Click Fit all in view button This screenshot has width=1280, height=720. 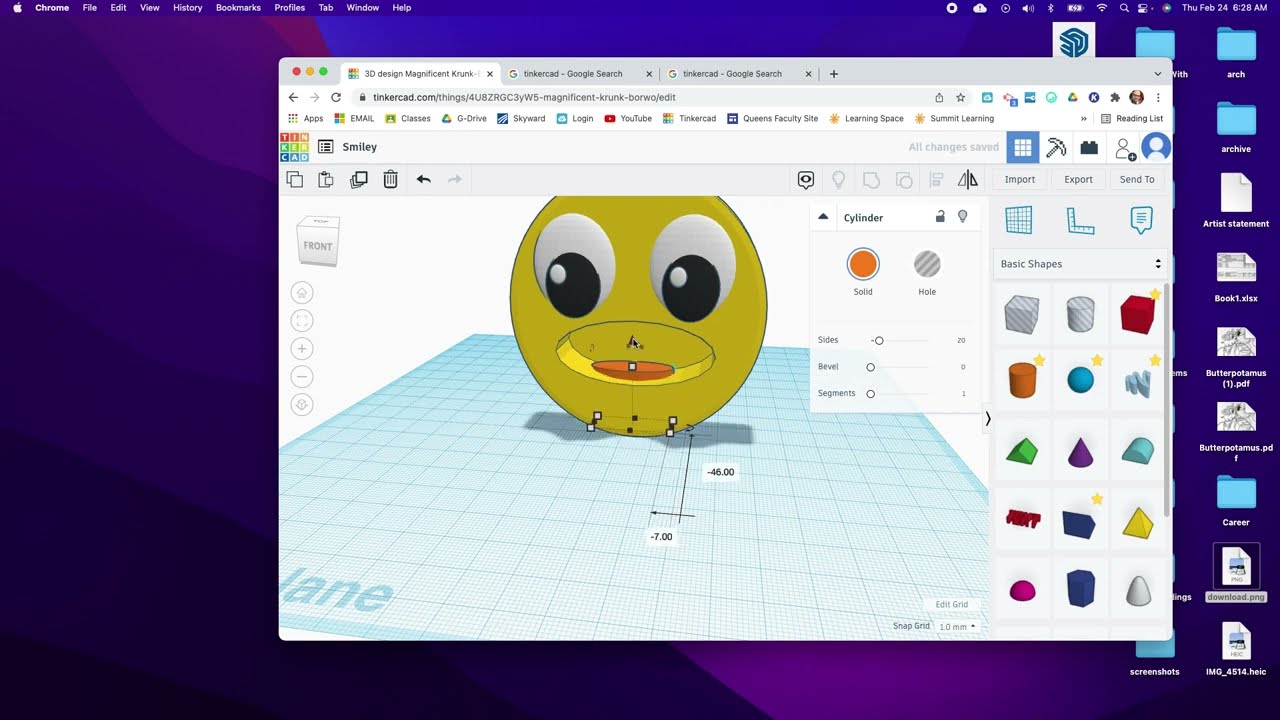pos(302,320)
